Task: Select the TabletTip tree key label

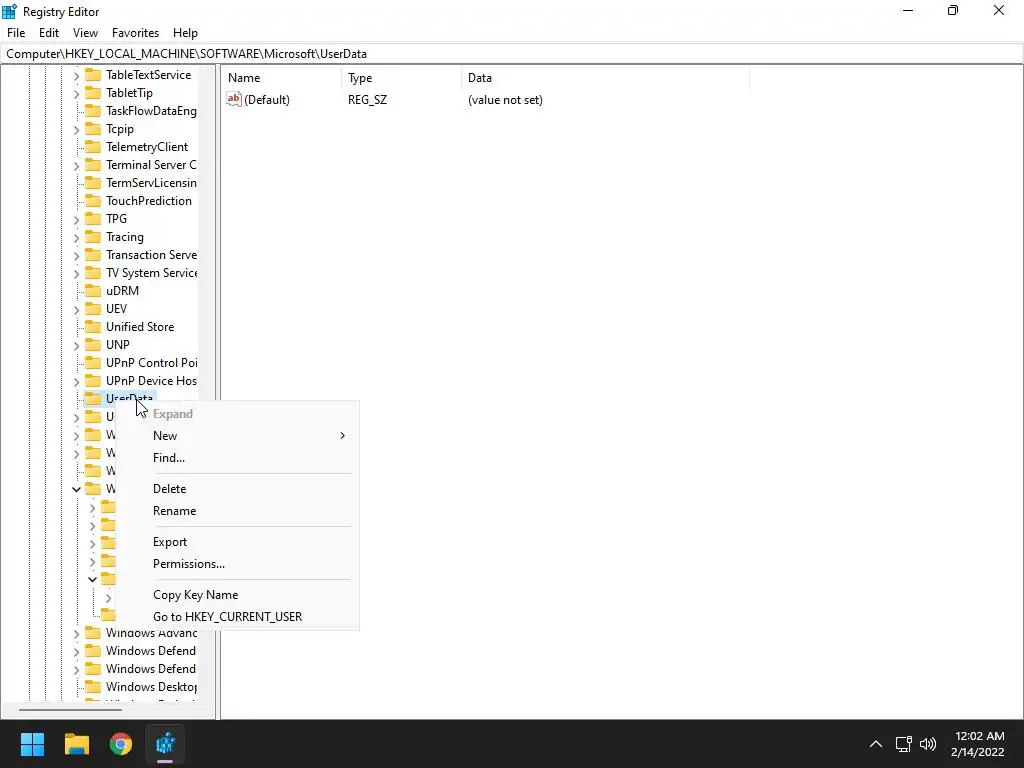Action: 129,93
